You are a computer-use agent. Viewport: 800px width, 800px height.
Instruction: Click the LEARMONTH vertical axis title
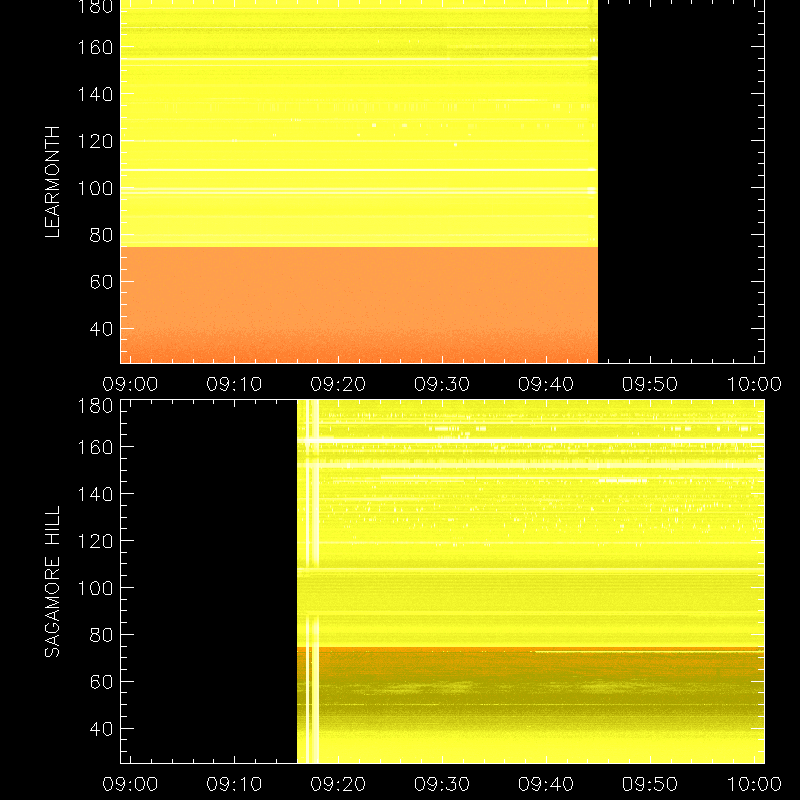pyautogui.click(x=53, y=182)
